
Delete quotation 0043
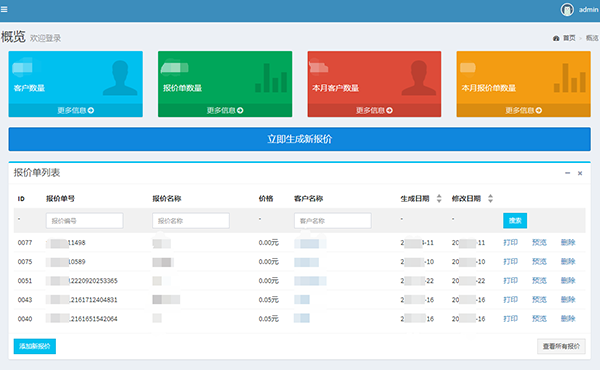click(568, 300)
